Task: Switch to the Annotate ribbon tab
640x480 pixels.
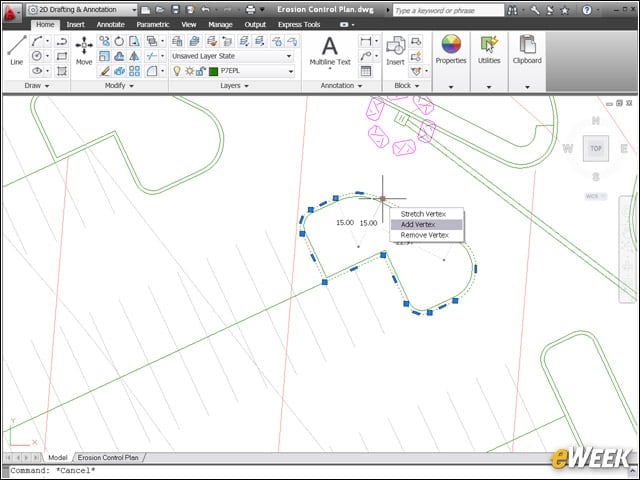Action: click(111, 25)
